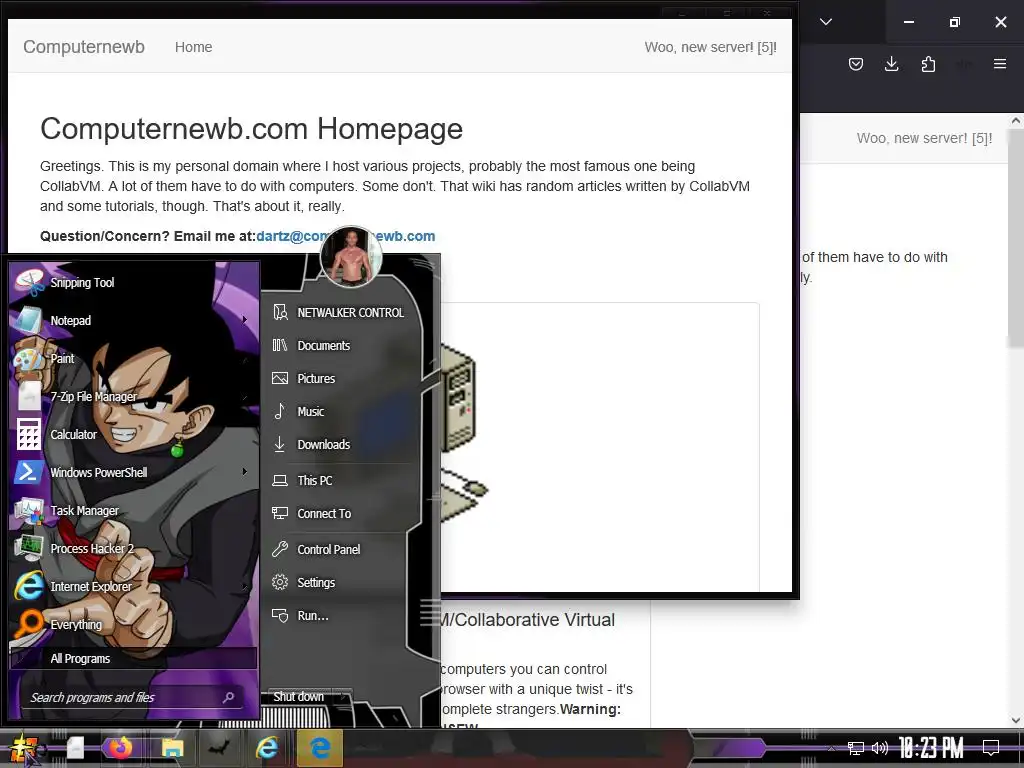Expand Windows PowerShell submenu arrow

tap(244, 472)
